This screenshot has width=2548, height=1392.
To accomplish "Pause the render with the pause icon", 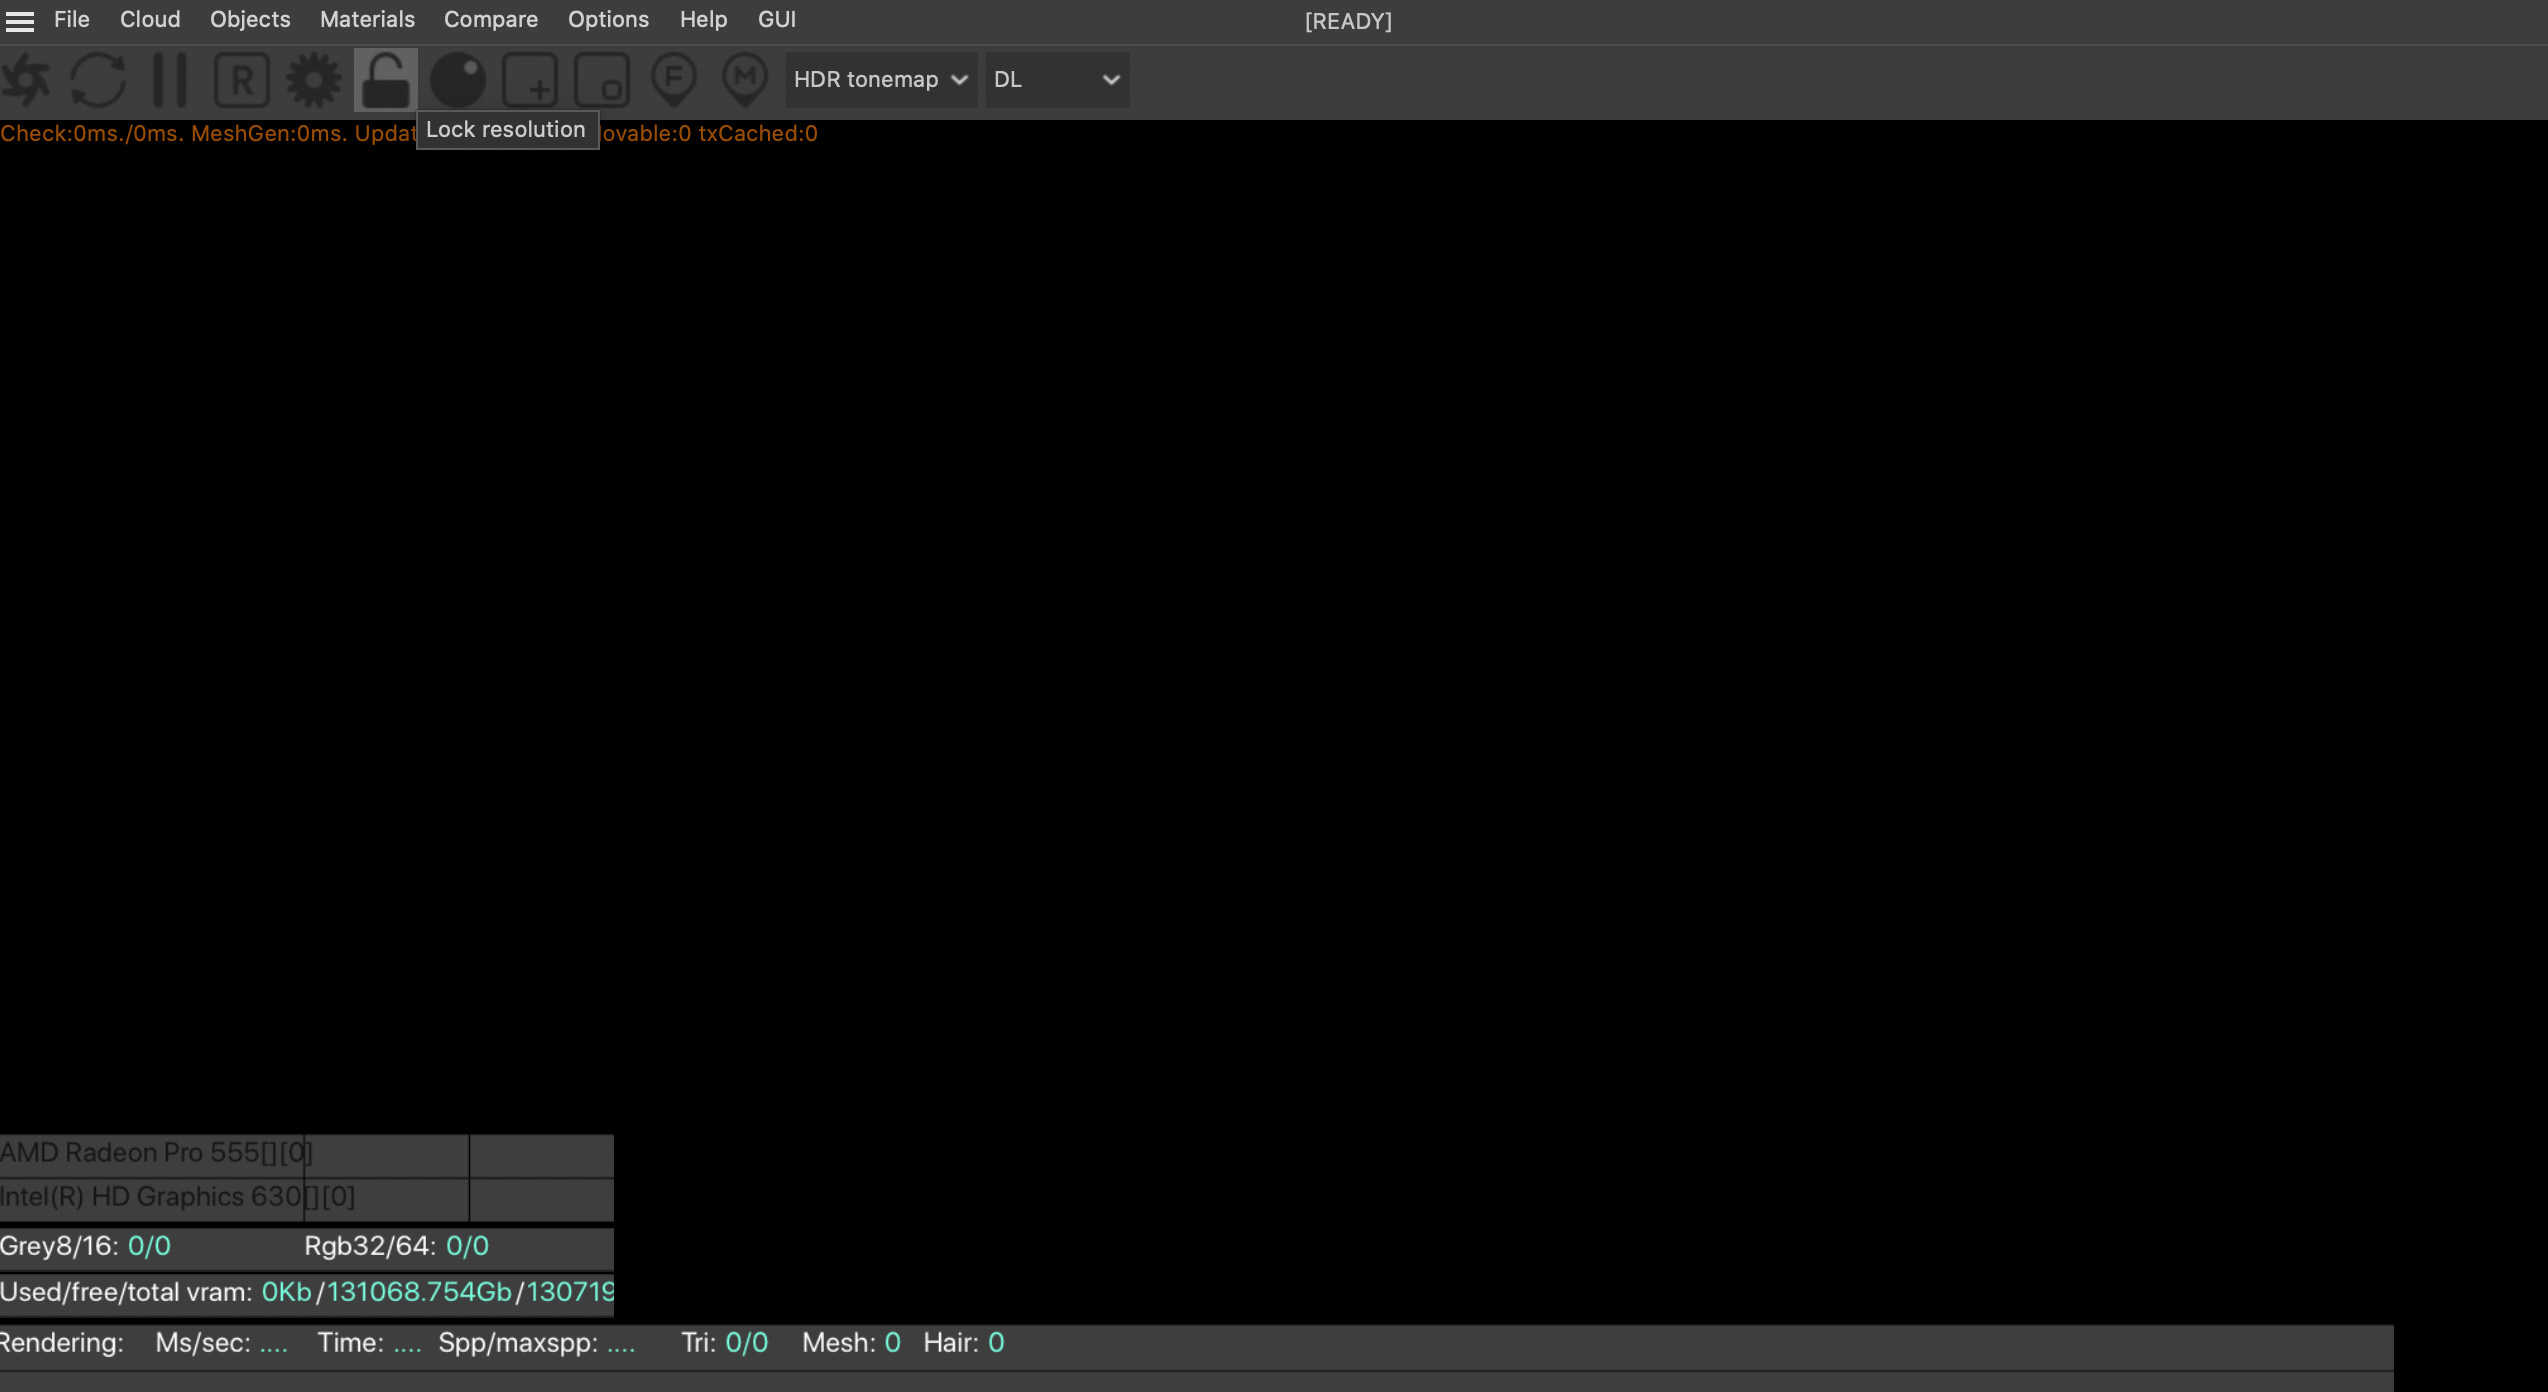I will click(170, 80).
